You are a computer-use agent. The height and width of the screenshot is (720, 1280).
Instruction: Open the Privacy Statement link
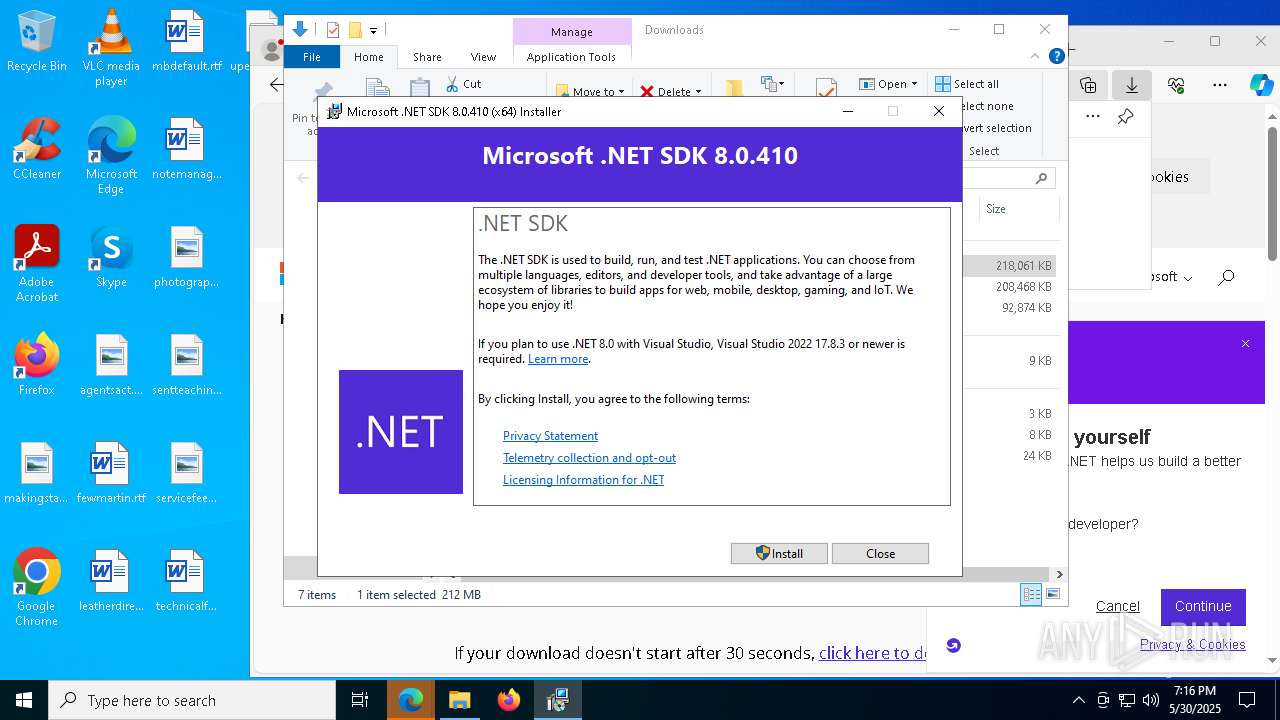(x=550, y=436)
